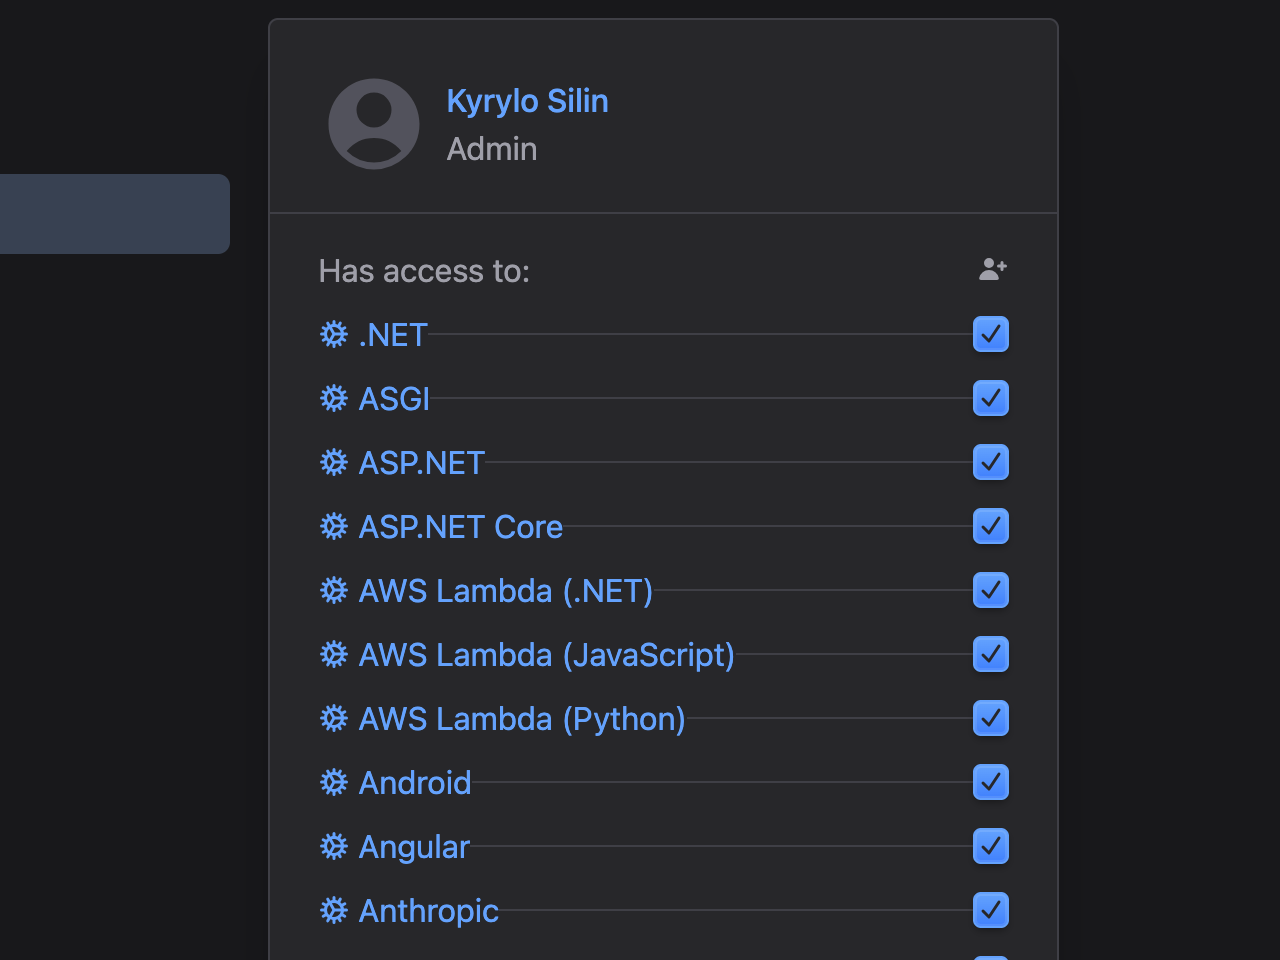Toggle the Anthropic access checkbox

tap(990, 910)
